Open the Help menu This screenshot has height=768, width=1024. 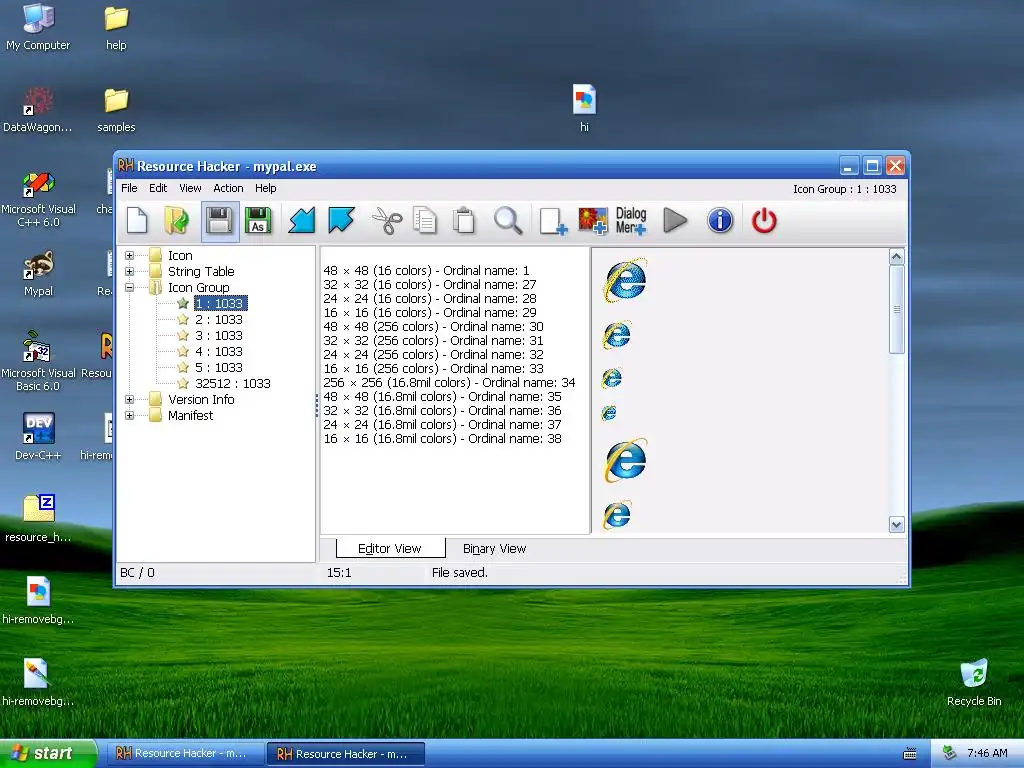tap(265, 188)
